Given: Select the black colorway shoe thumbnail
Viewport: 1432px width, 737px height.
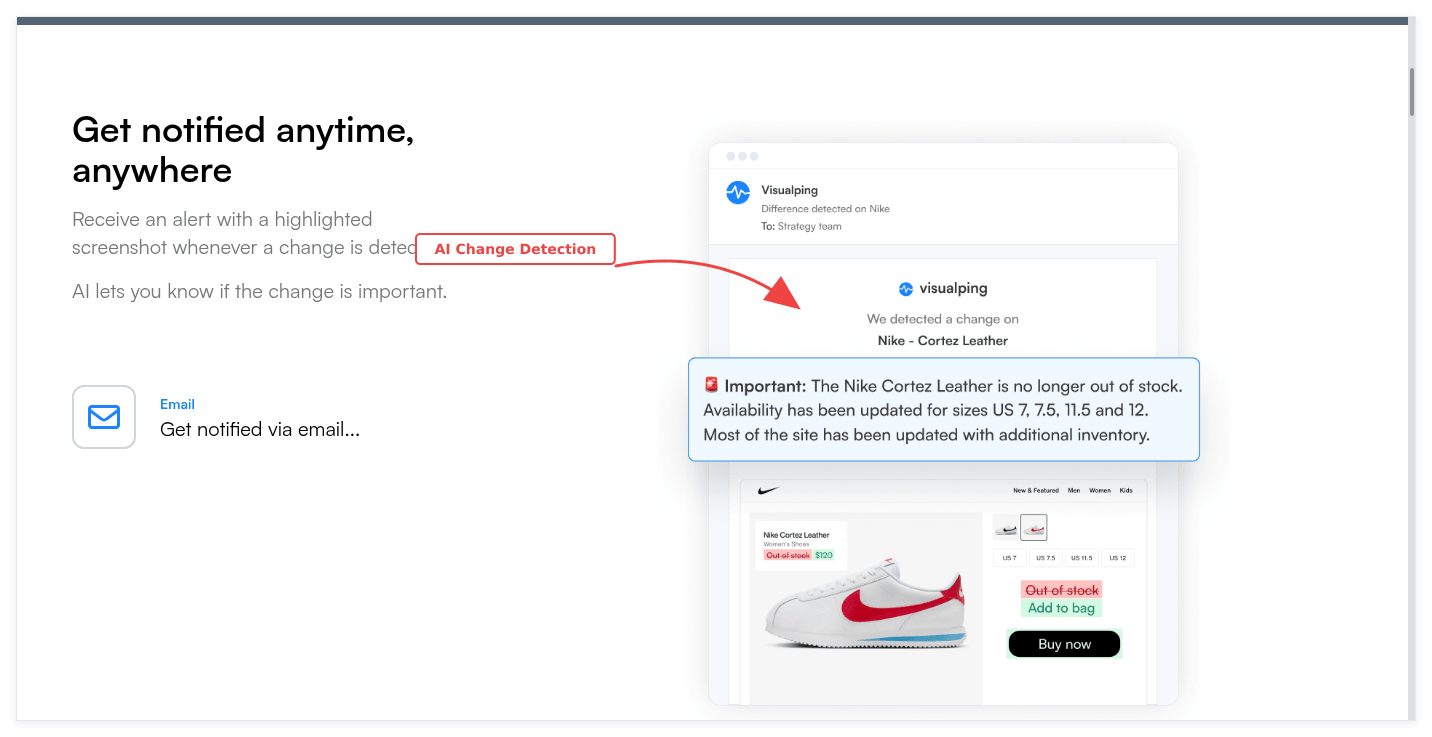Looking at the screenshot, I should (x=1006, y=527).
